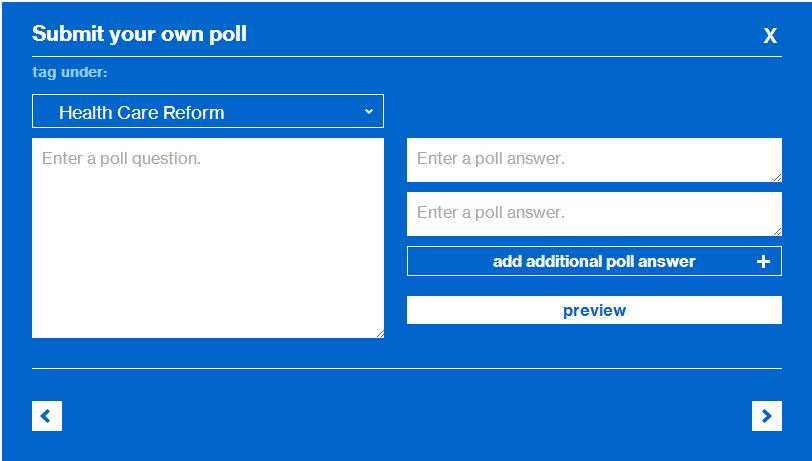Click the chevron arrow on tag selector
The height and width of the screenshot is (461, 812).
[368, 111]
